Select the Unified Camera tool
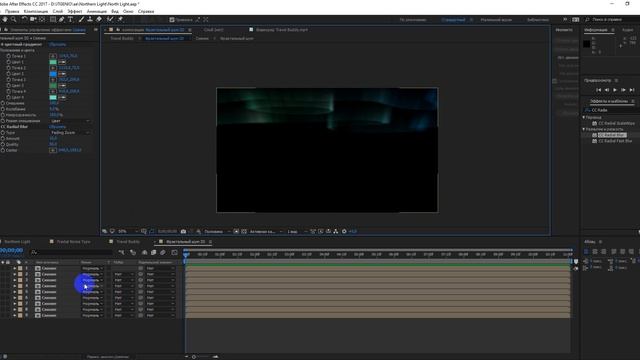 click(33, 19)
